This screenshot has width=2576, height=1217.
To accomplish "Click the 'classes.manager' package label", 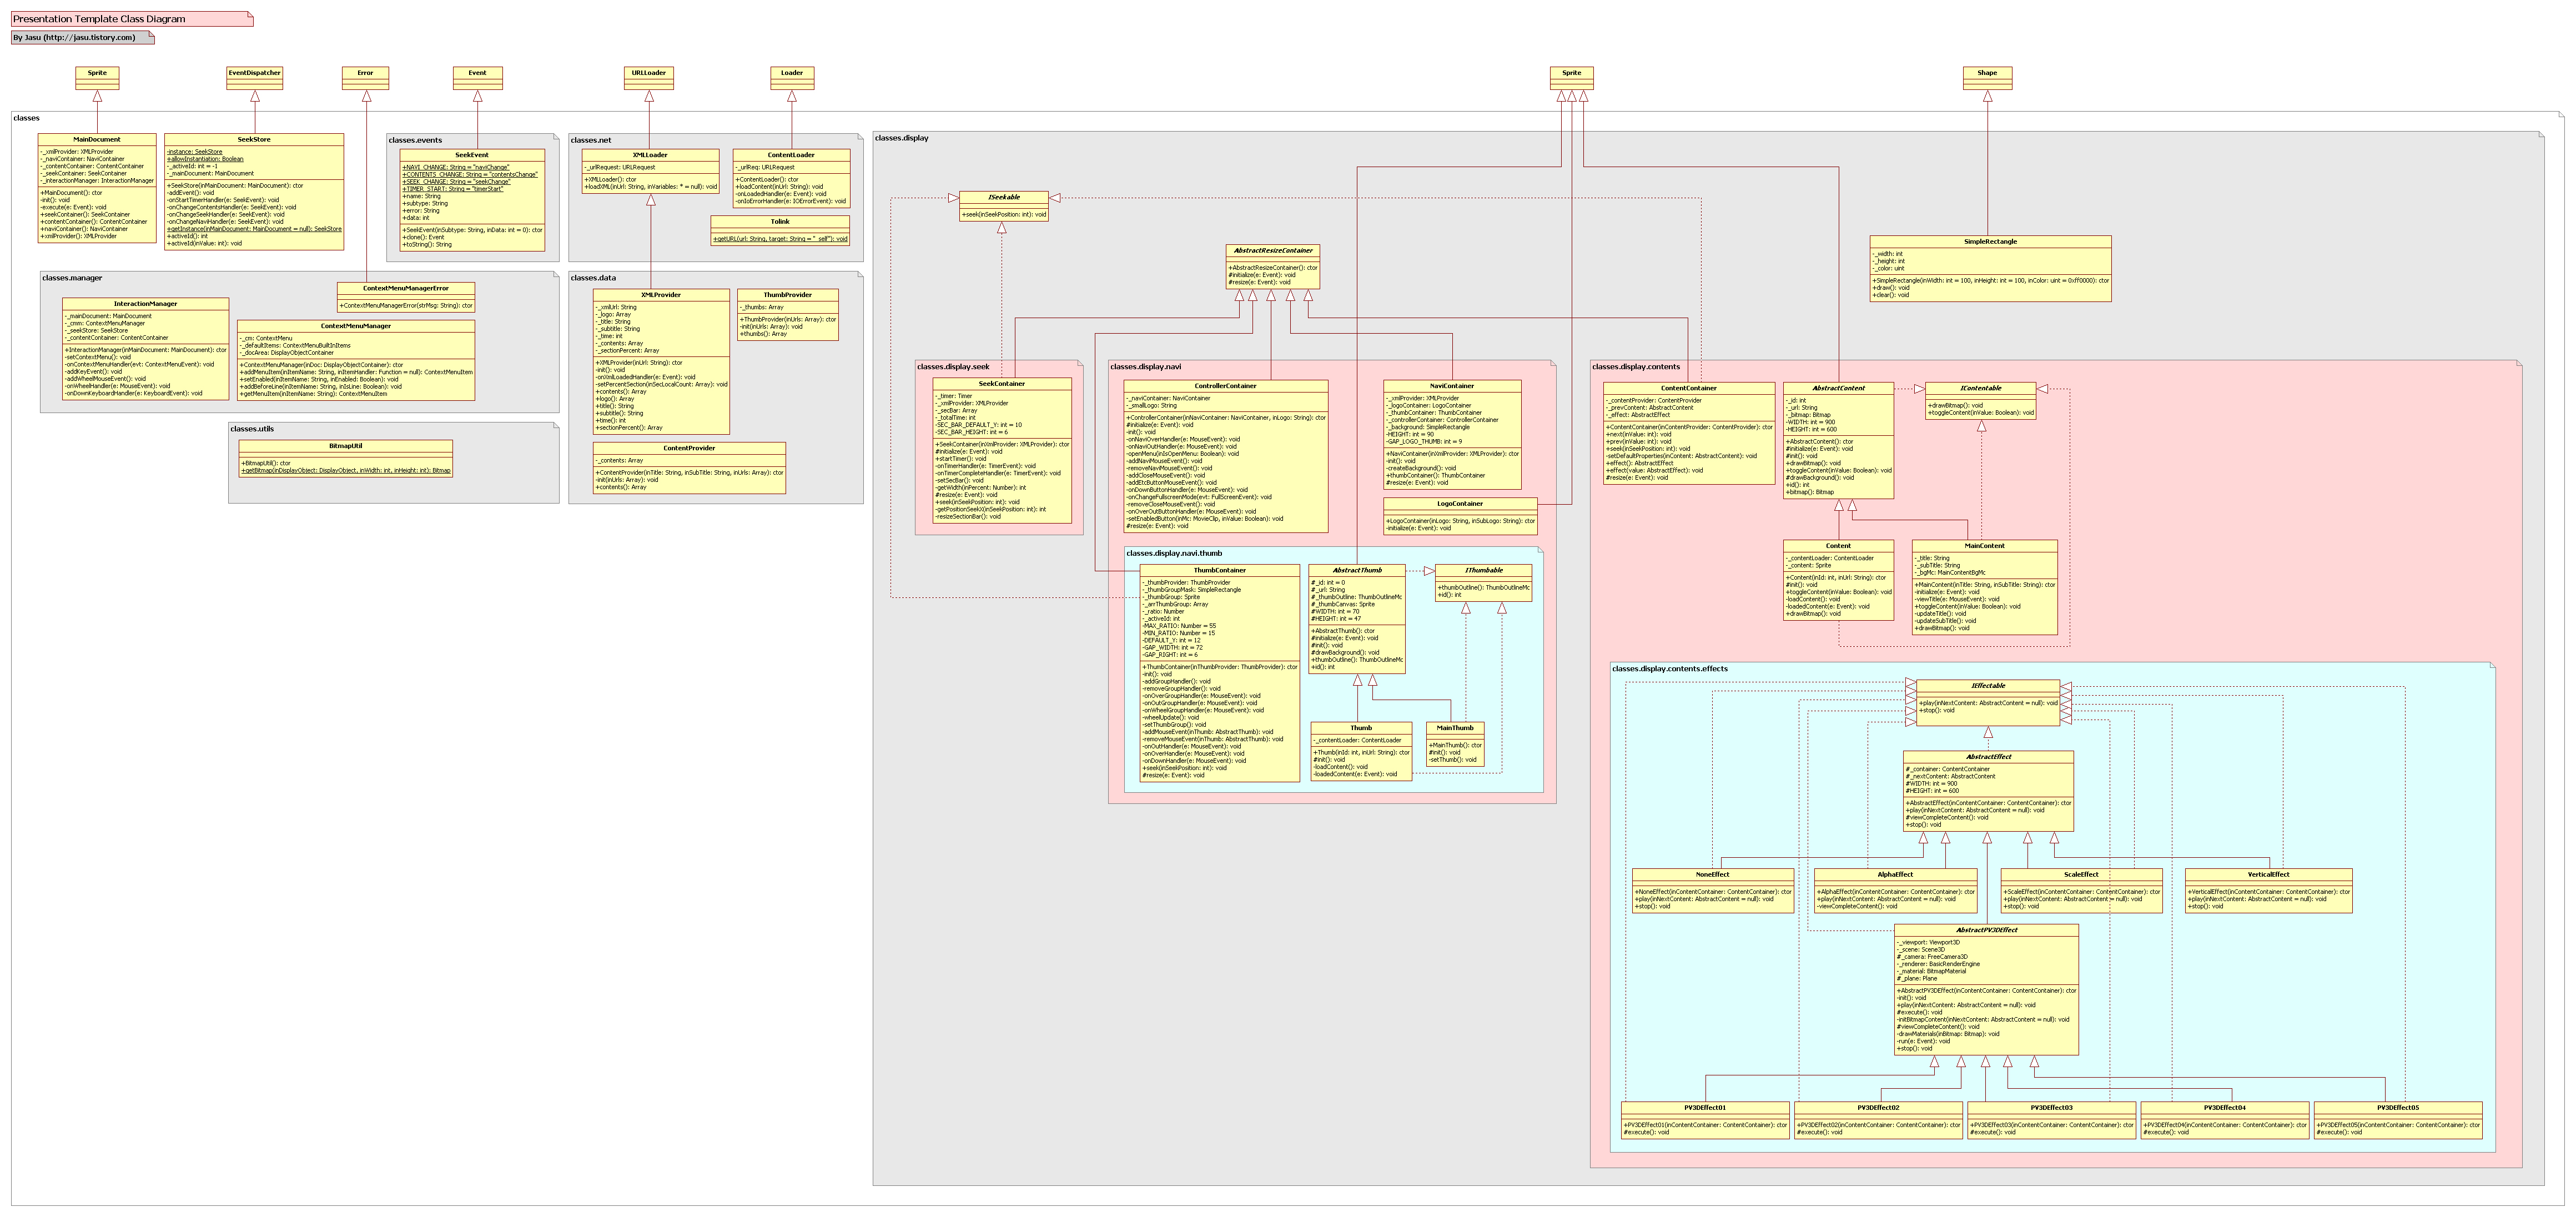I will point(72,278).
